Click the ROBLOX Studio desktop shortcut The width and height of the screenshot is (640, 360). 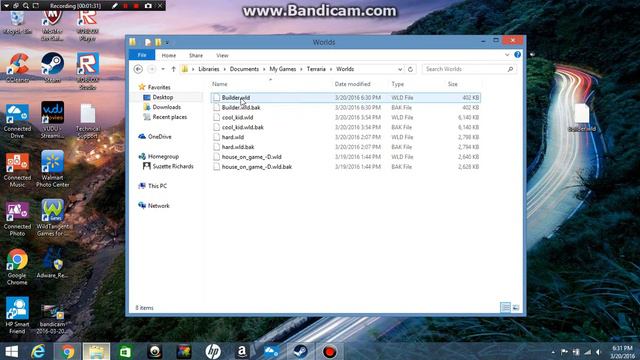(x=88, y=71)
